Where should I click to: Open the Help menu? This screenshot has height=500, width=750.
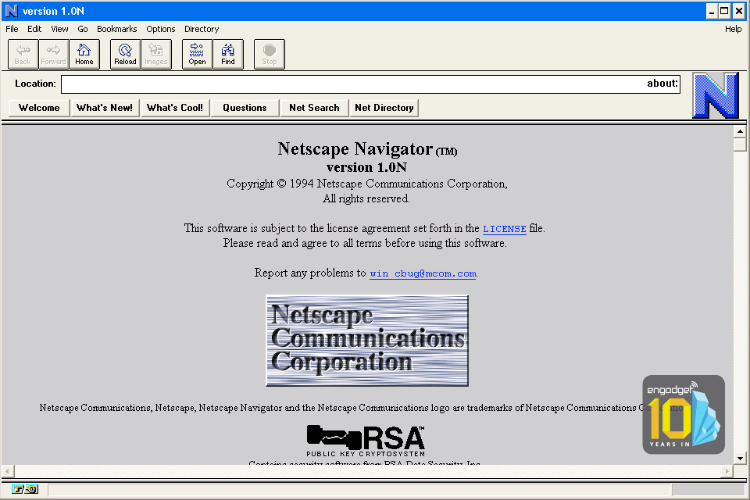733,29
